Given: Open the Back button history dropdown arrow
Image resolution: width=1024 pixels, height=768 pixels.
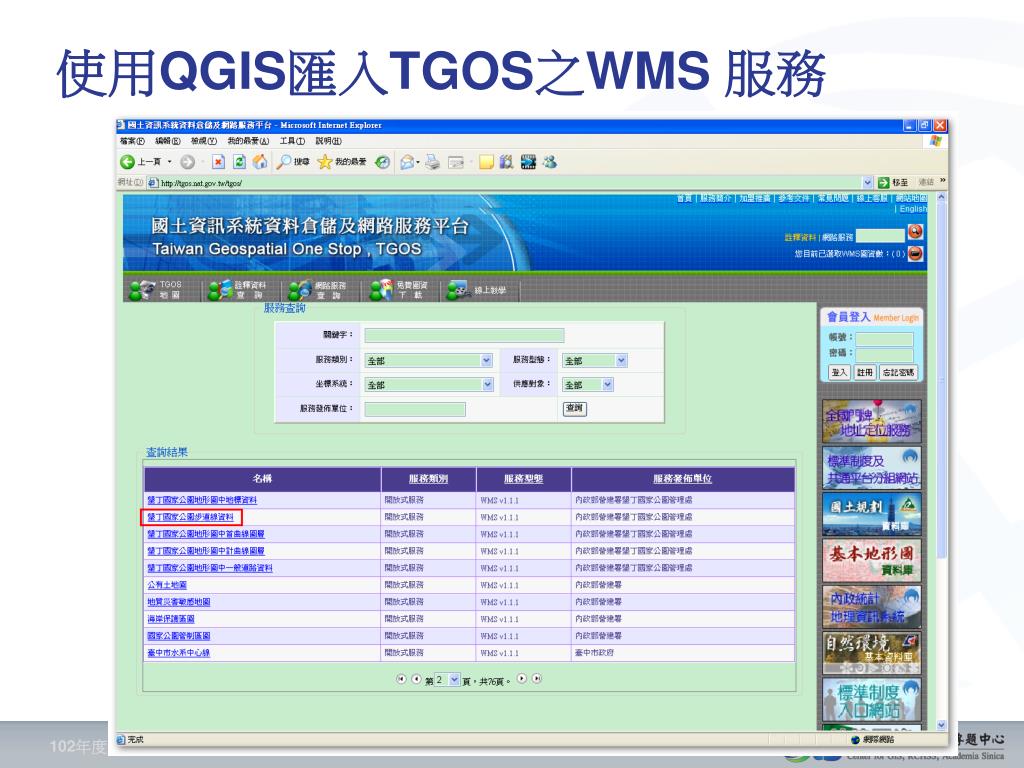Looking at the screenshot, I should pos(170,162).
